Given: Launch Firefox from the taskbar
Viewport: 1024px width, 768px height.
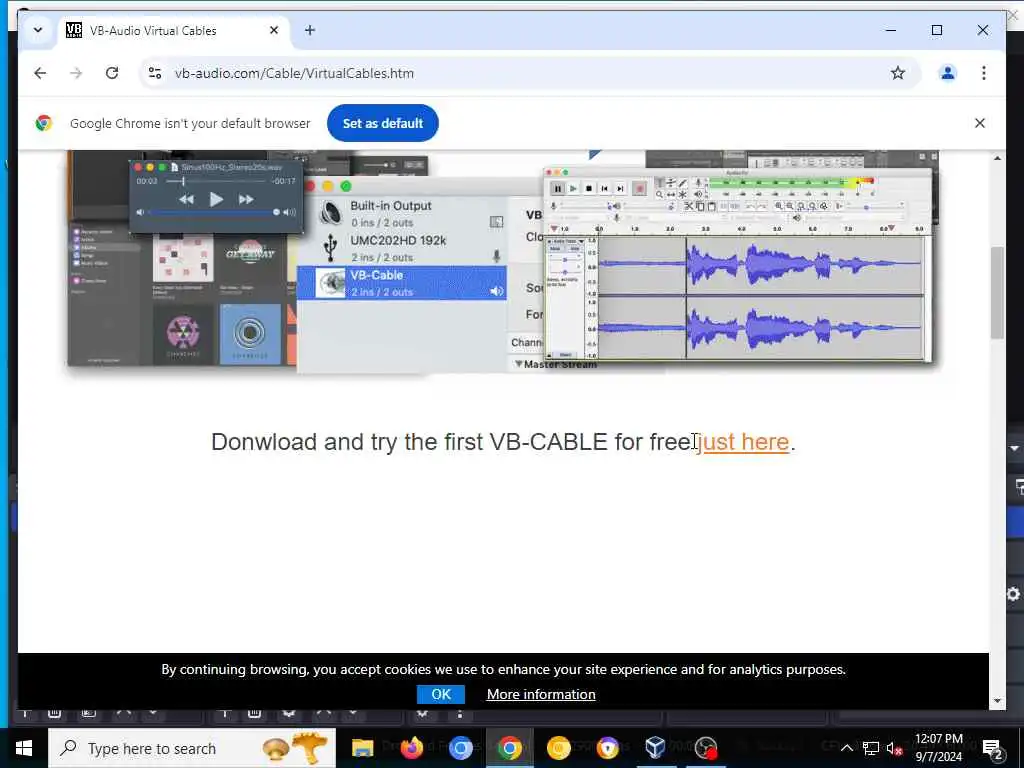Looking at the screenshot, I should [x=411, y=748].
